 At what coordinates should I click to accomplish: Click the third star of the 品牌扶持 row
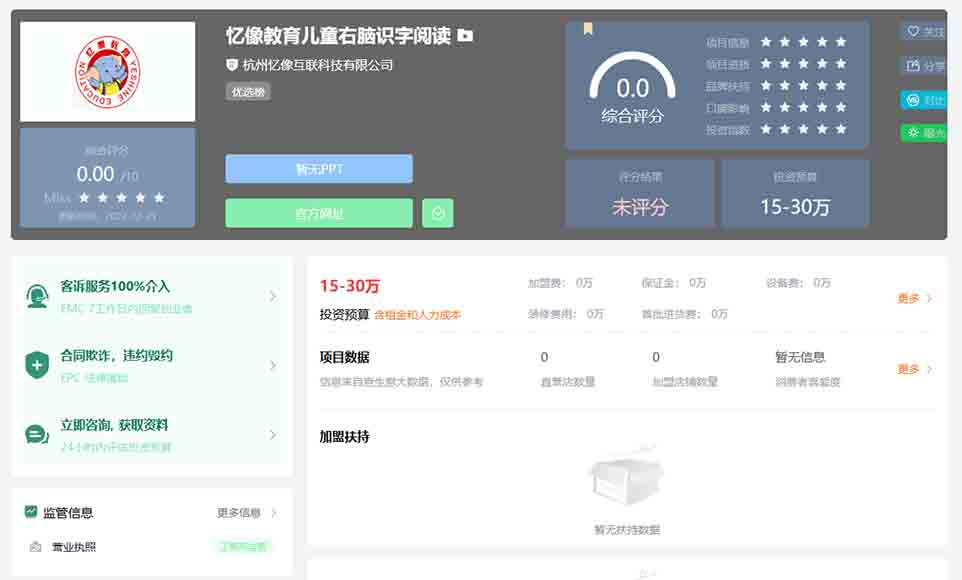803,85
